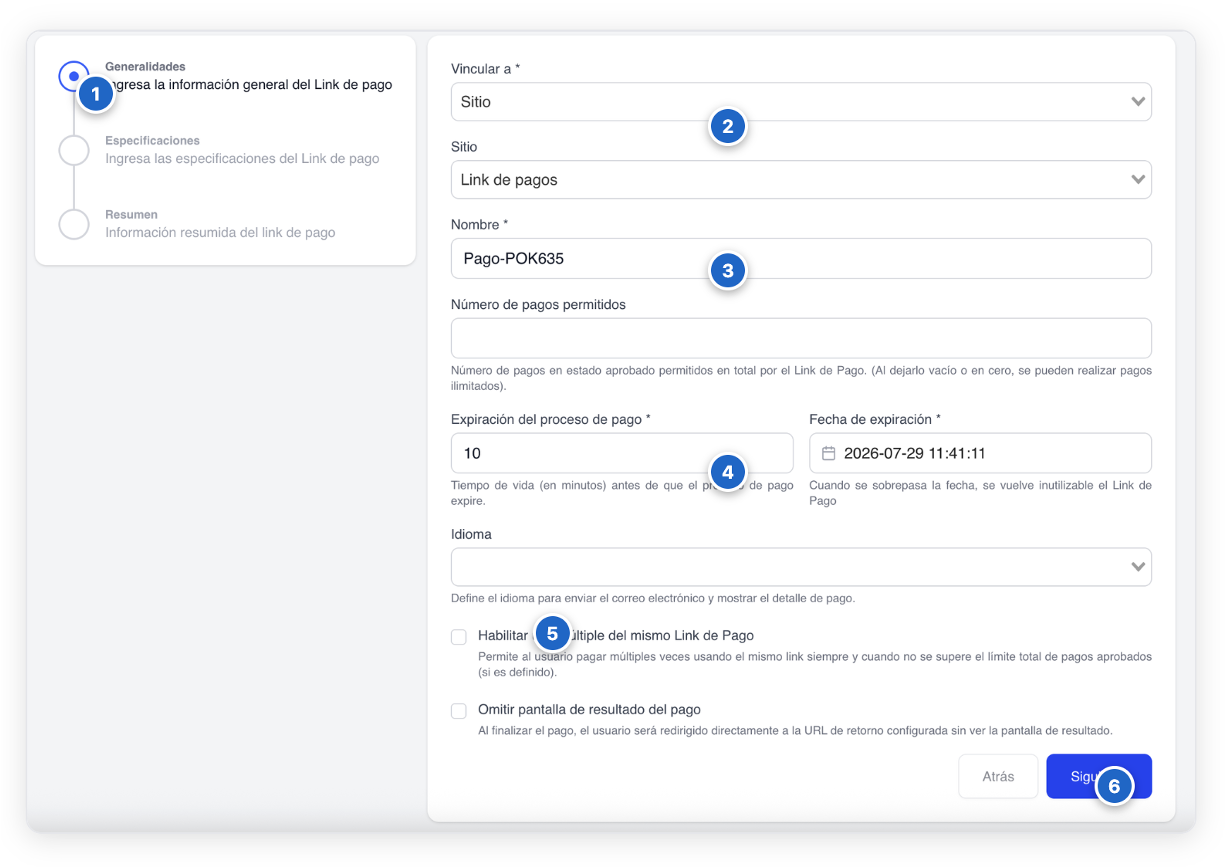Focus the Nombre field containing Pago-POK635

click(801, 258)
